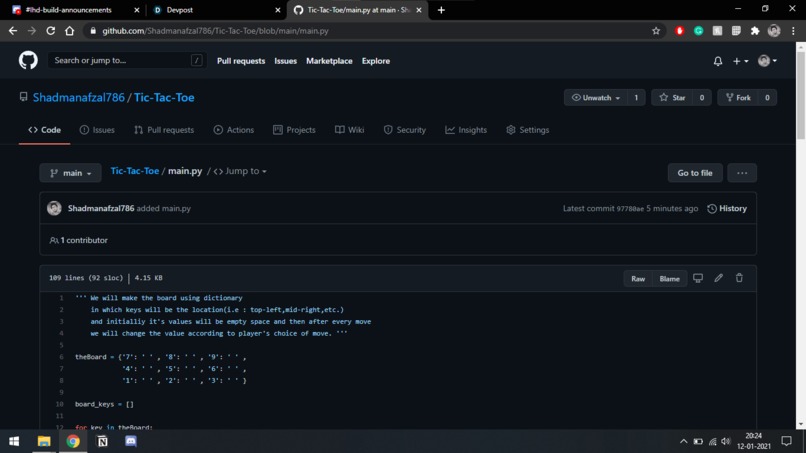Click the Tic-Tac-Toe repository title link
Viewport: 806px width, 453px height.
[164, 98]
